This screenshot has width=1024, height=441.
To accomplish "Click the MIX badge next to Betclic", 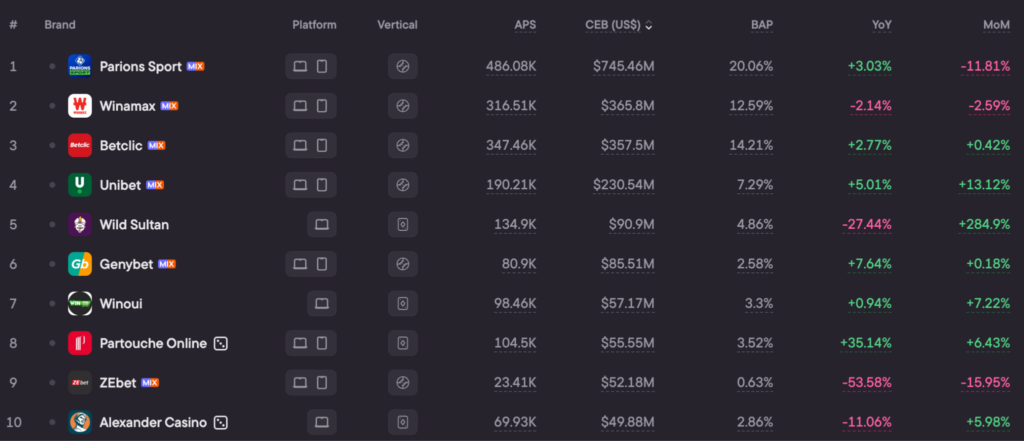I will pyautogui.click(x=156, y=145).
